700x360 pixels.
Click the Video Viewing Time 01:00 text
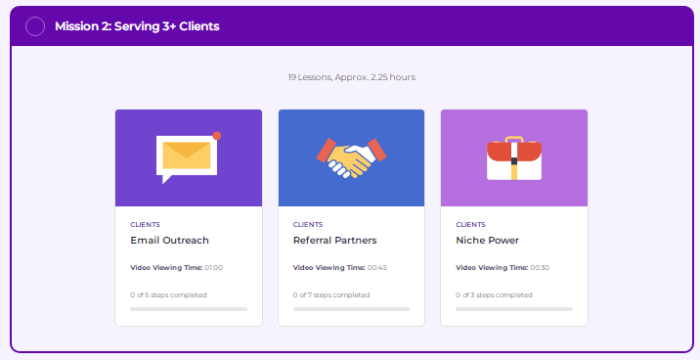coord(177,268)
